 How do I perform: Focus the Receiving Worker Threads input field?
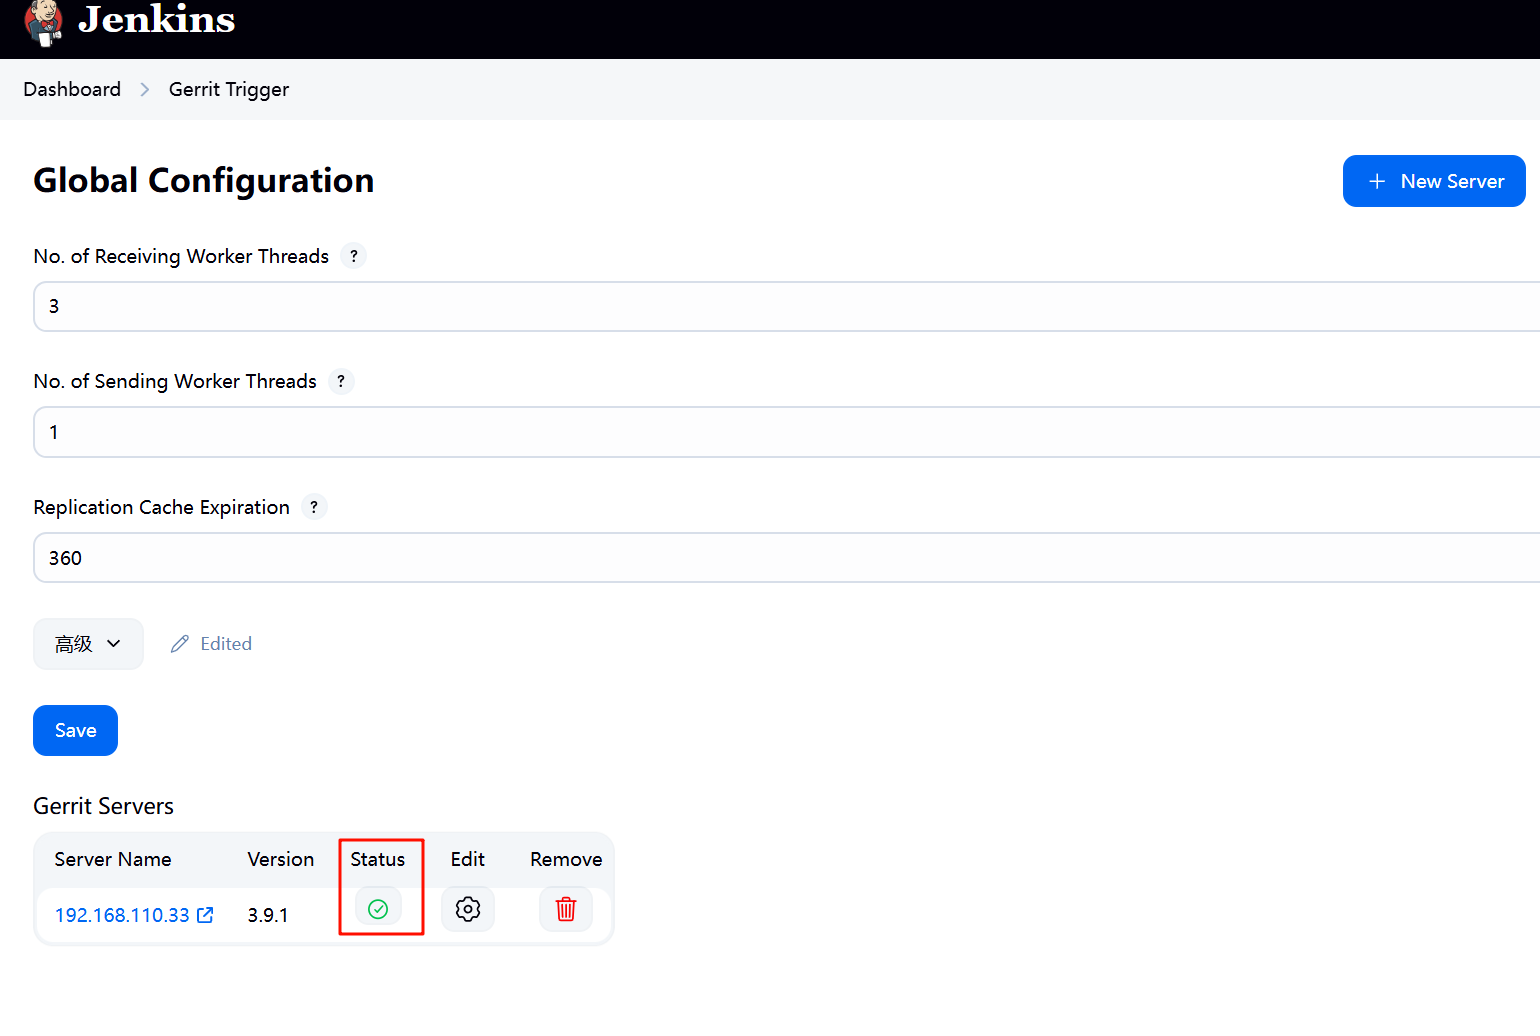[x=787, y=306]
